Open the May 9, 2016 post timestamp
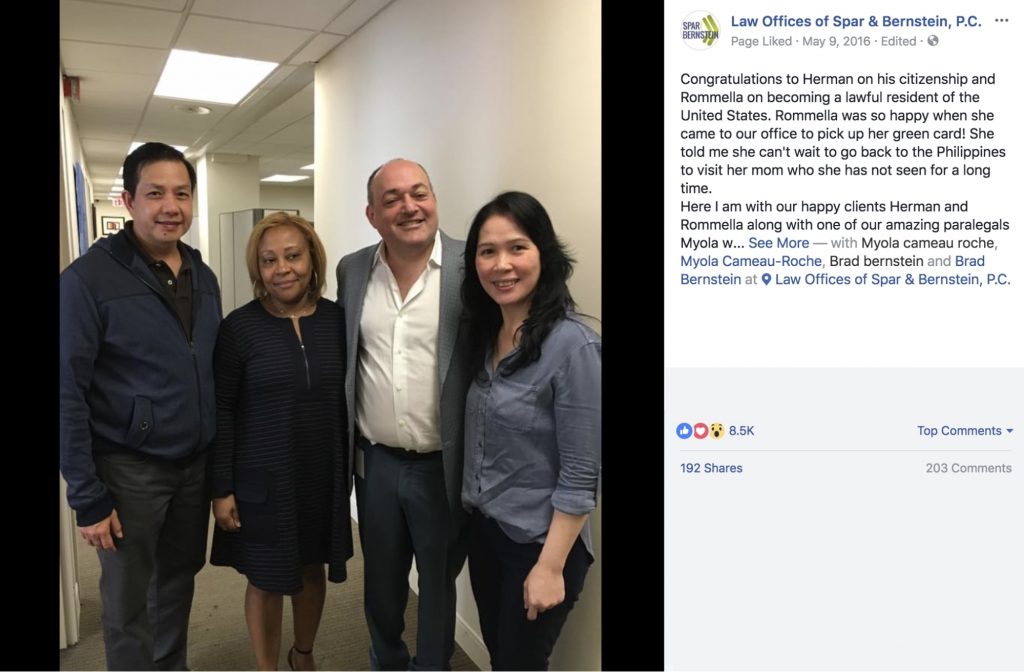The image size is (1024, 672). point(835,41)
